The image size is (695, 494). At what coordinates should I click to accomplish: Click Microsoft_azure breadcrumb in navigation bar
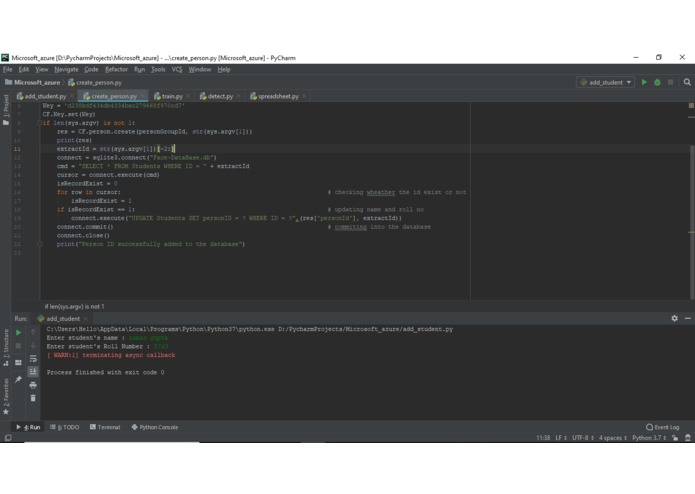[x=32, y=82]
